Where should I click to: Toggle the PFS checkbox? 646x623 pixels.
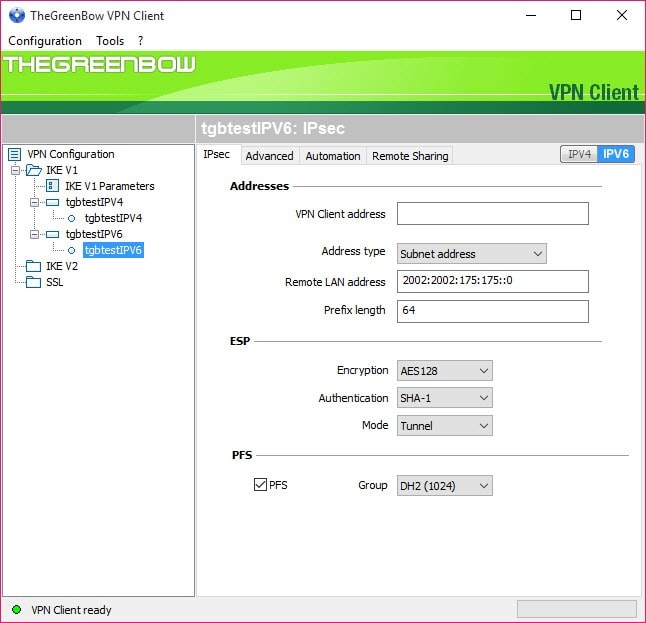tap(260, 485)
